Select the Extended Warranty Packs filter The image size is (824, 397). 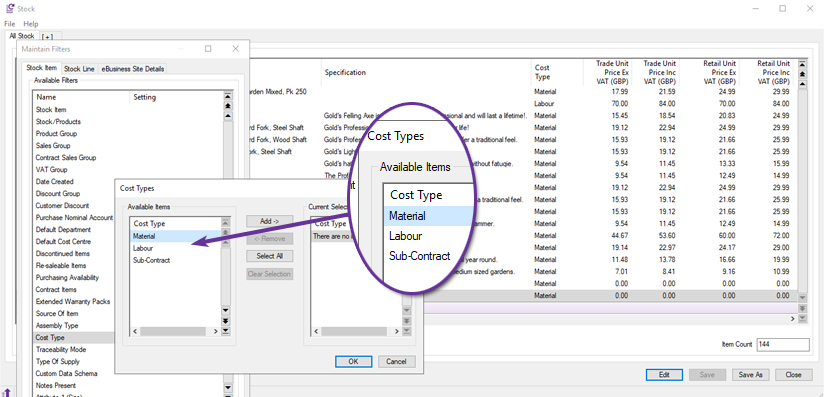[x=74, y=302]
